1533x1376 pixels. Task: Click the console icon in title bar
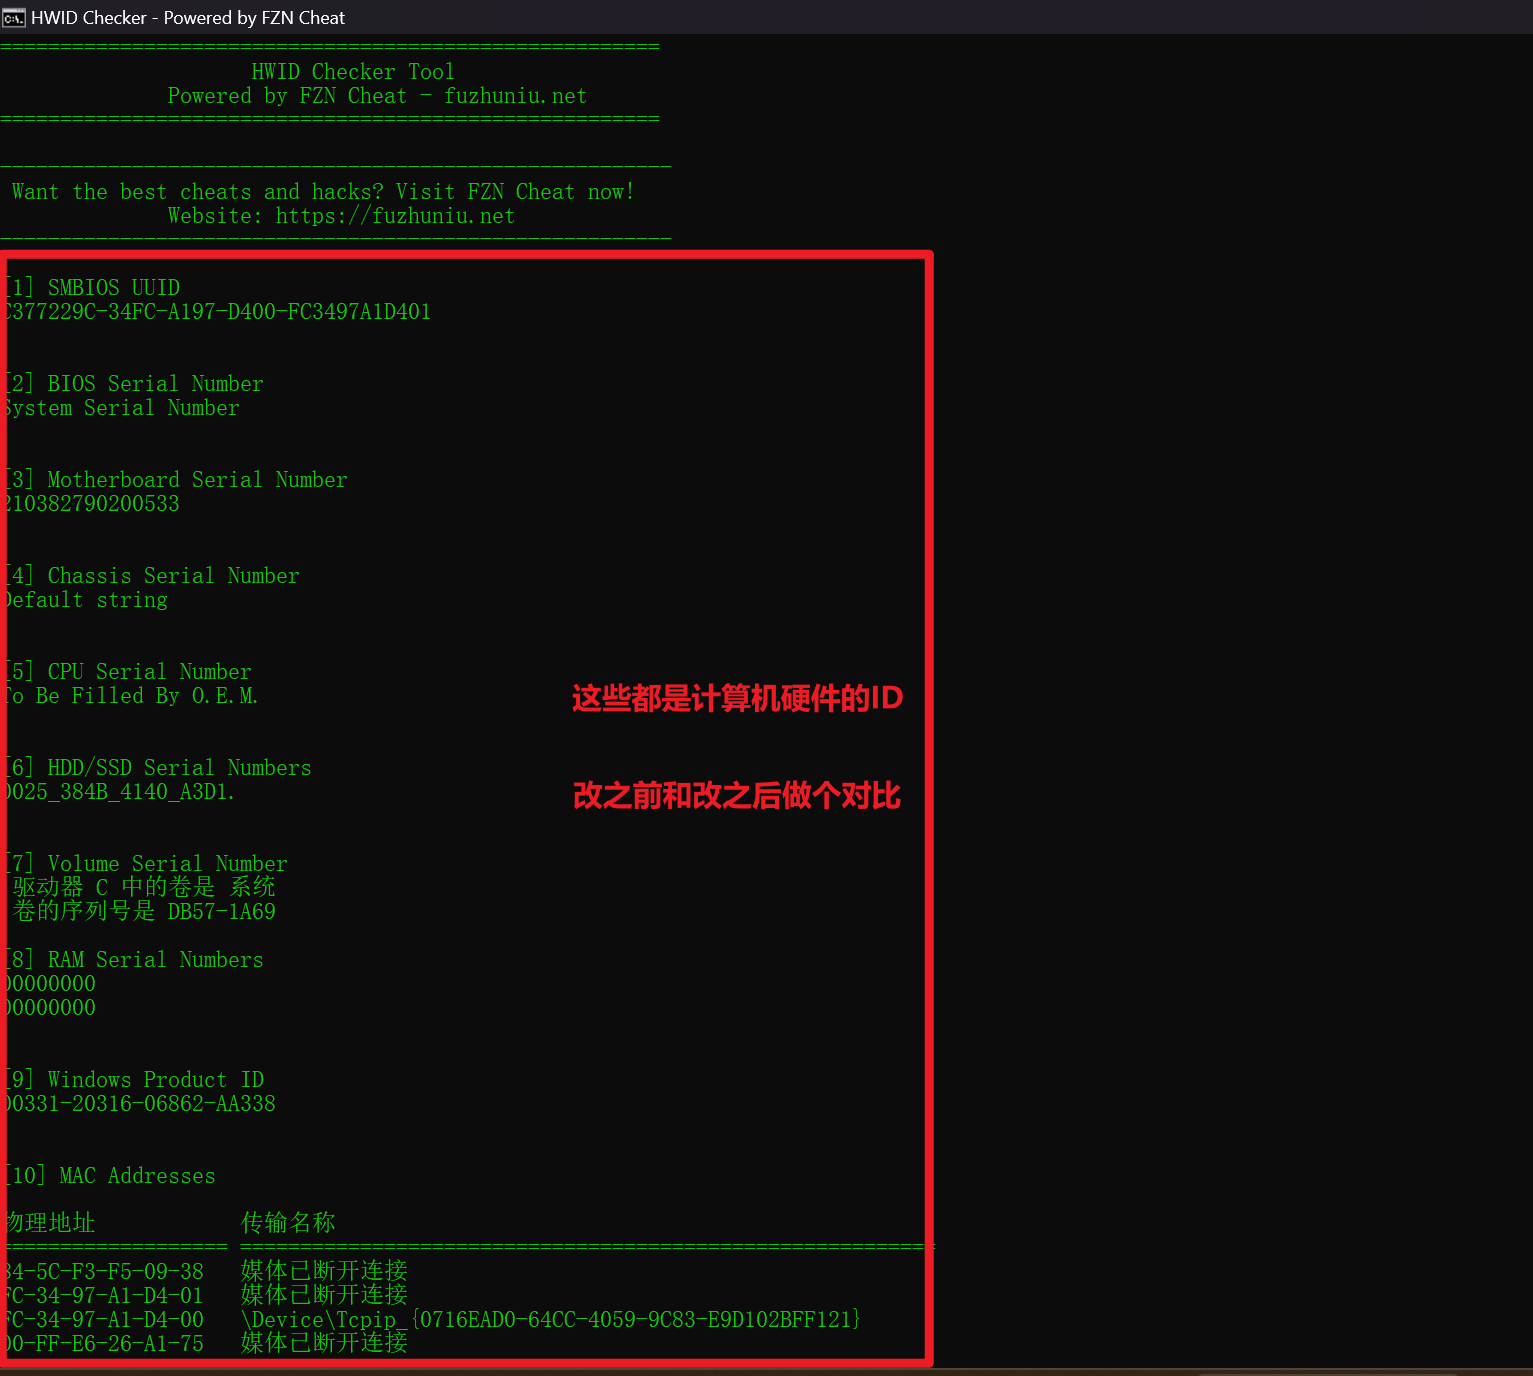pos(14,18)
